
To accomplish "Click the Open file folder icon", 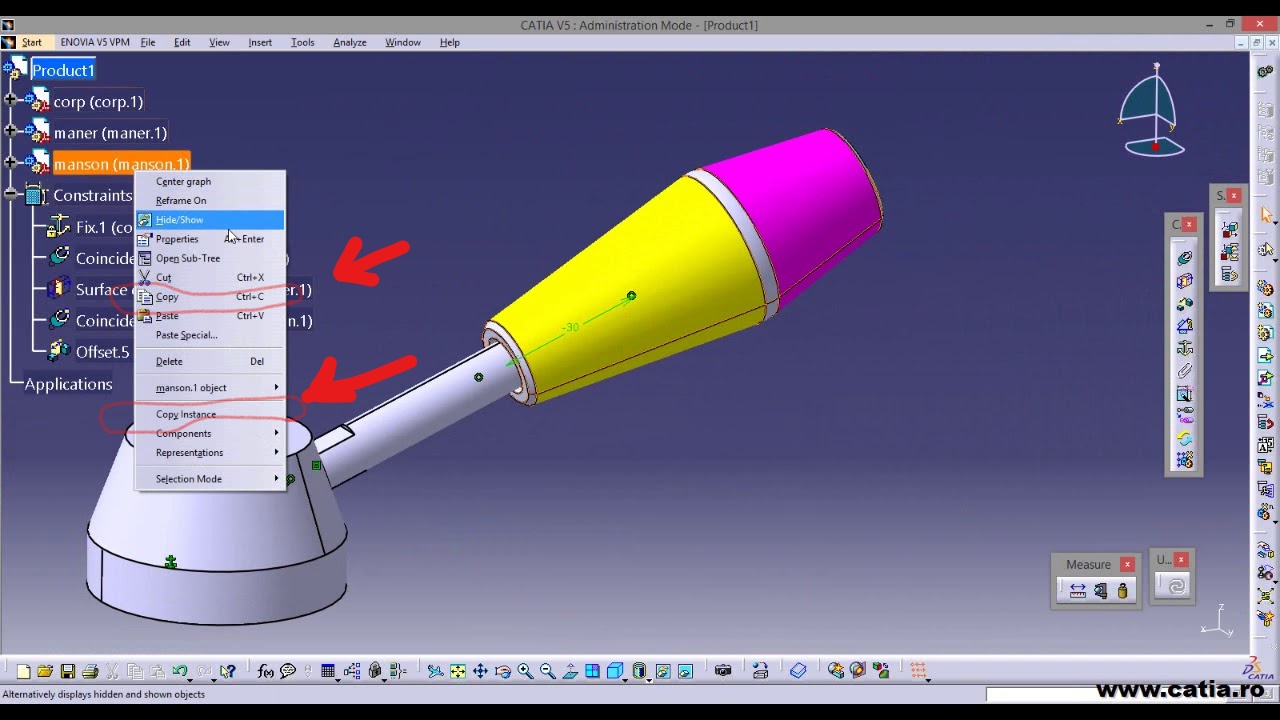I will pyautogui.click(x=45, y=671).
